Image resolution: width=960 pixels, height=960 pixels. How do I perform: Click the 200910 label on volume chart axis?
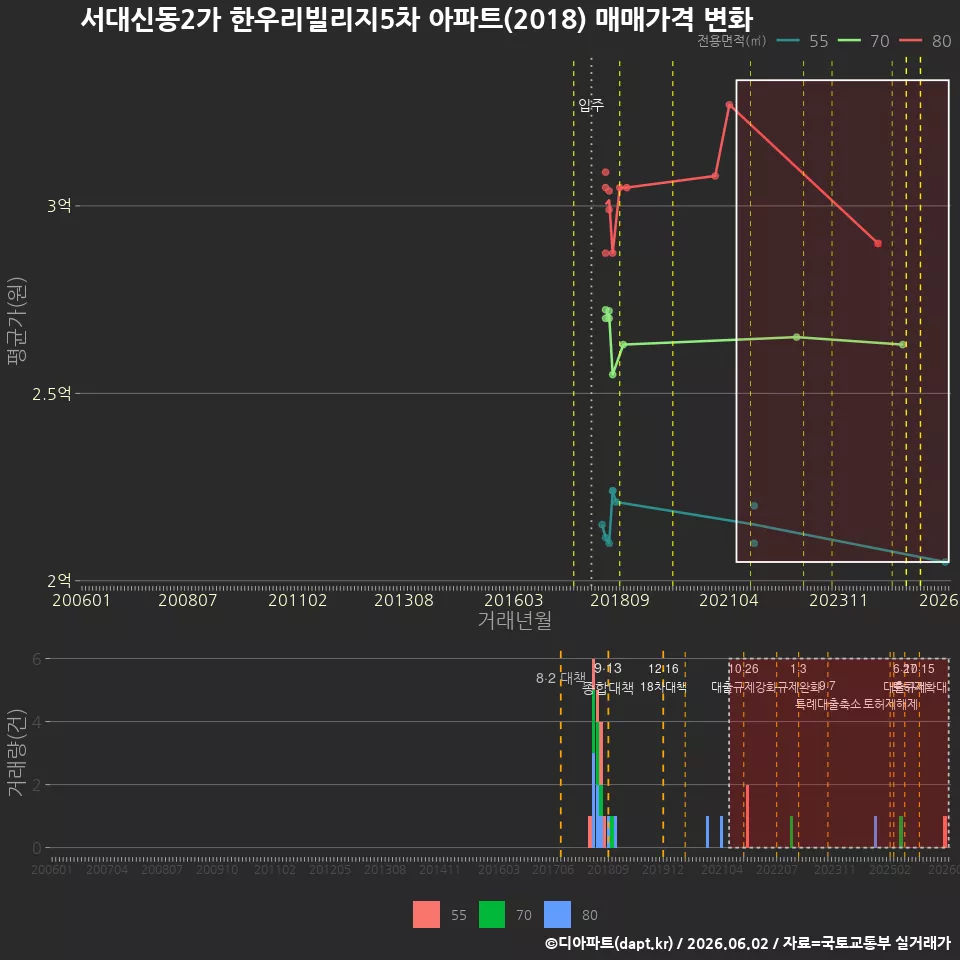pos(217,869)
